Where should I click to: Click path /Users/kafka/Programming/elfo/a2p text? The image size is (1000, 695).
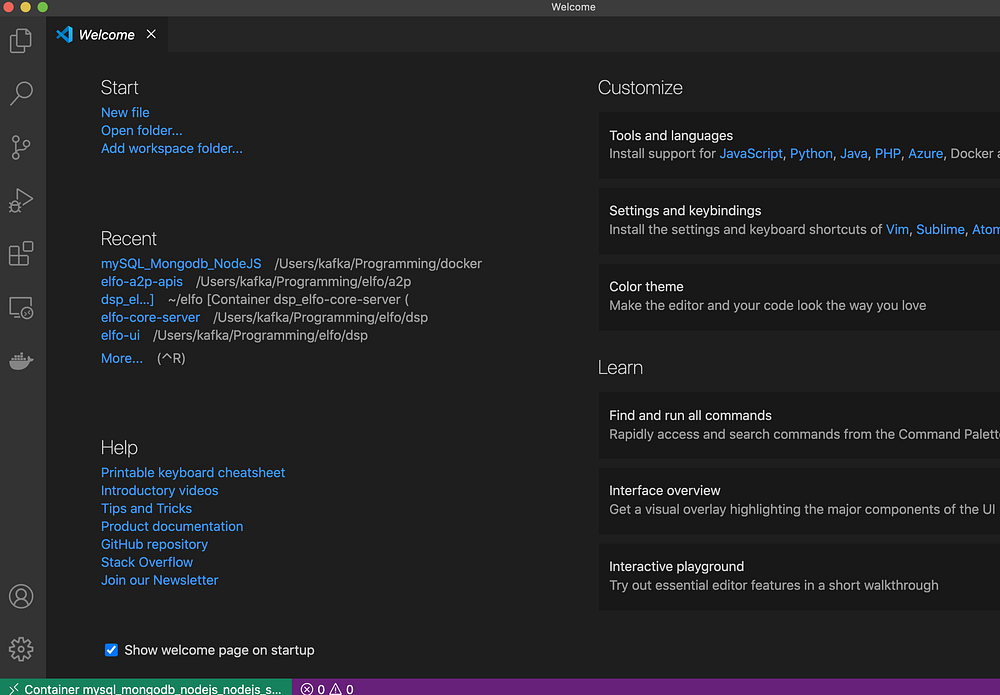coord(304,281)
